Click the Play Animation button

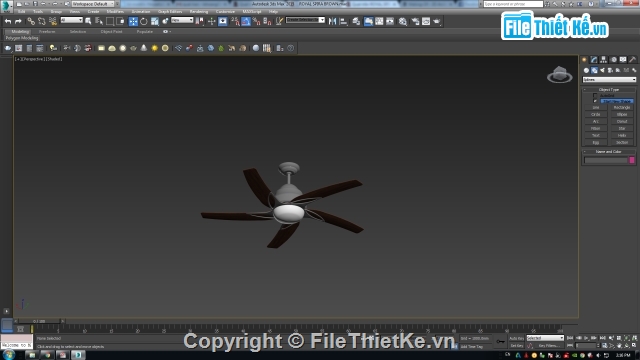(586, 338)
